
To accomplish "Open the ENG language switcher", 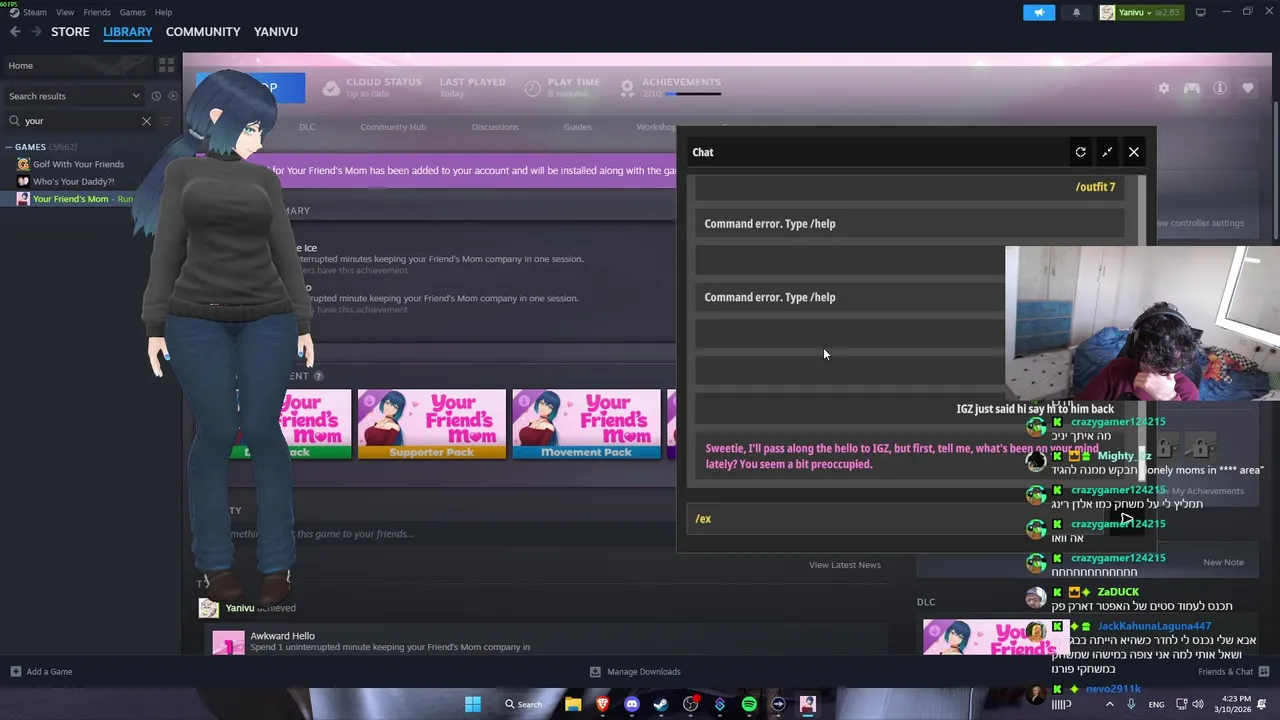I will coord(1156,705).
